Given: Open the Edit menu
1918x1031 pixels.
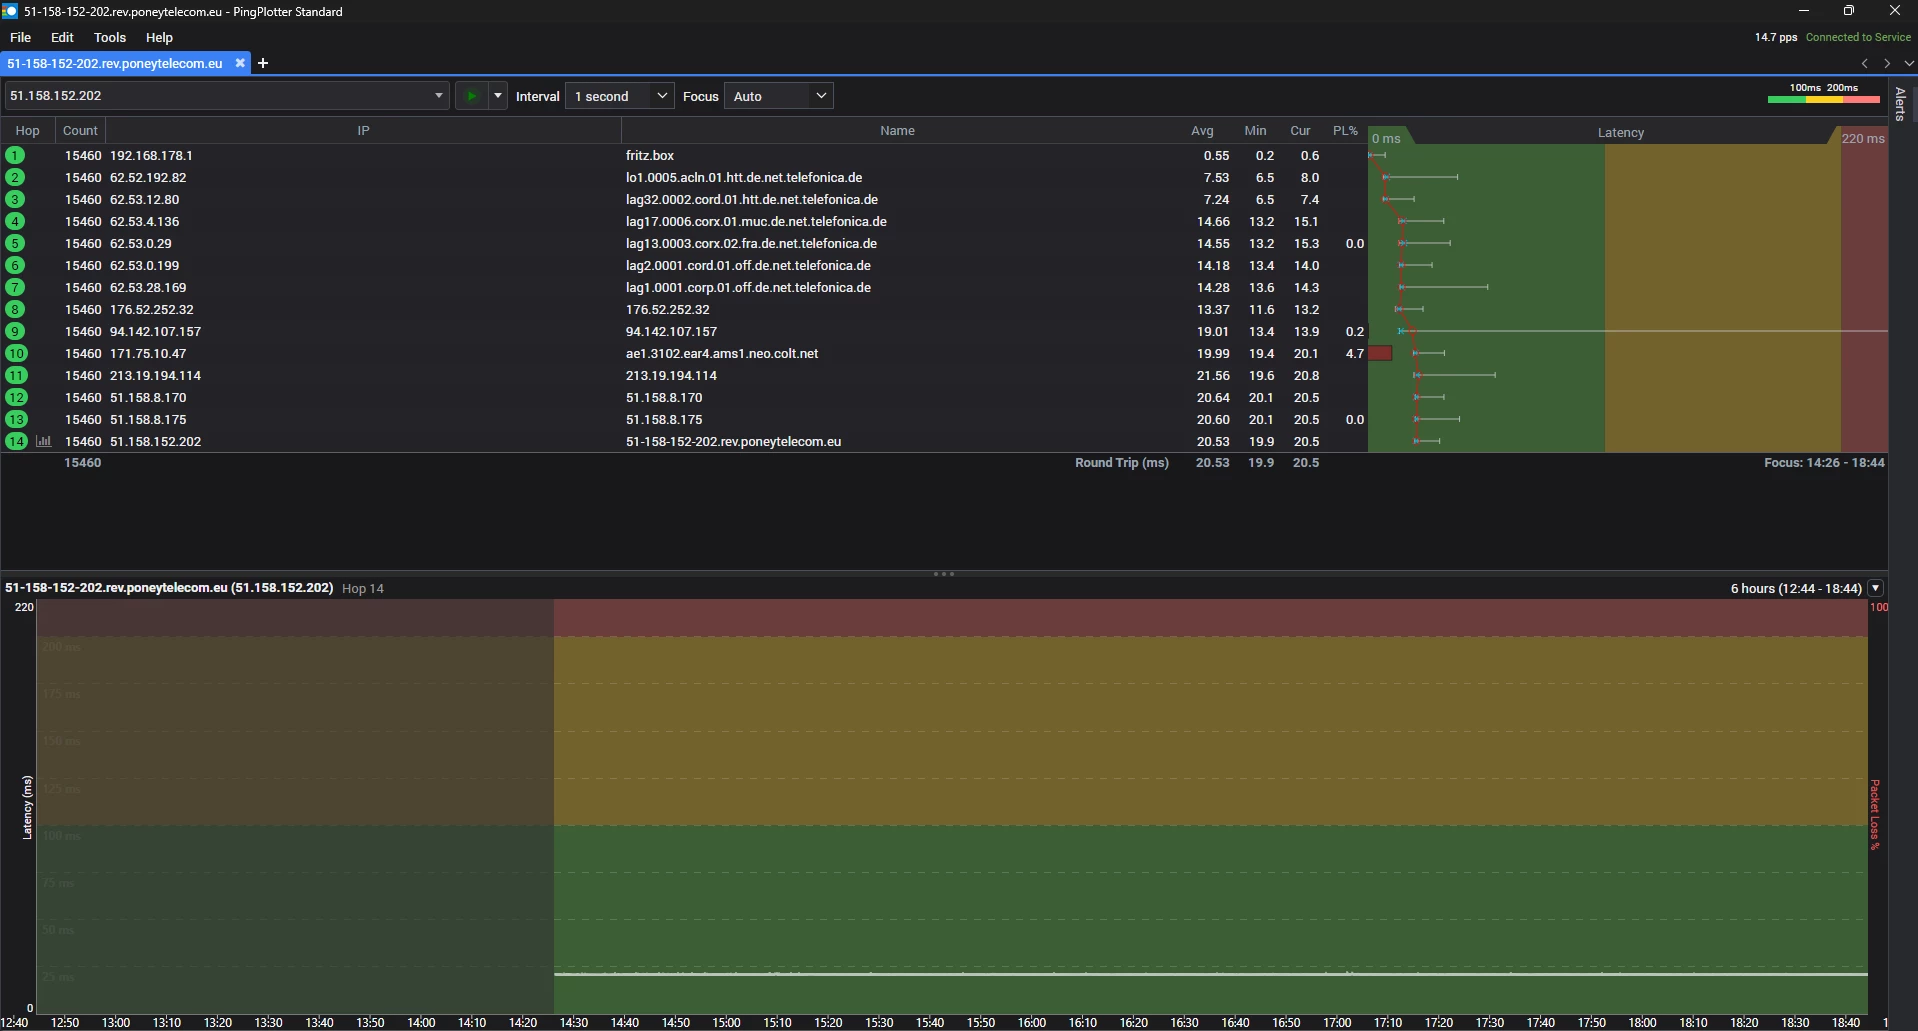Looking at the screenshot, I should click(x=62, y=37).
